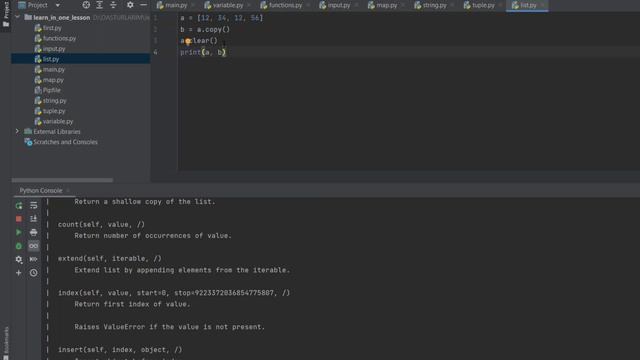Rerun the Python Console

point(19,206)
